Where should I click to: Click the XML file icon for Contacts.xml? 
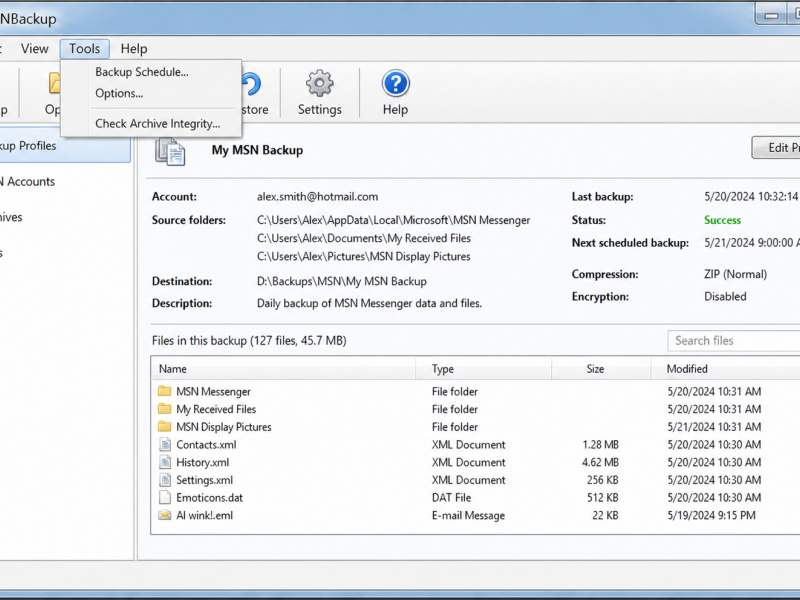(x=165, y=444)
